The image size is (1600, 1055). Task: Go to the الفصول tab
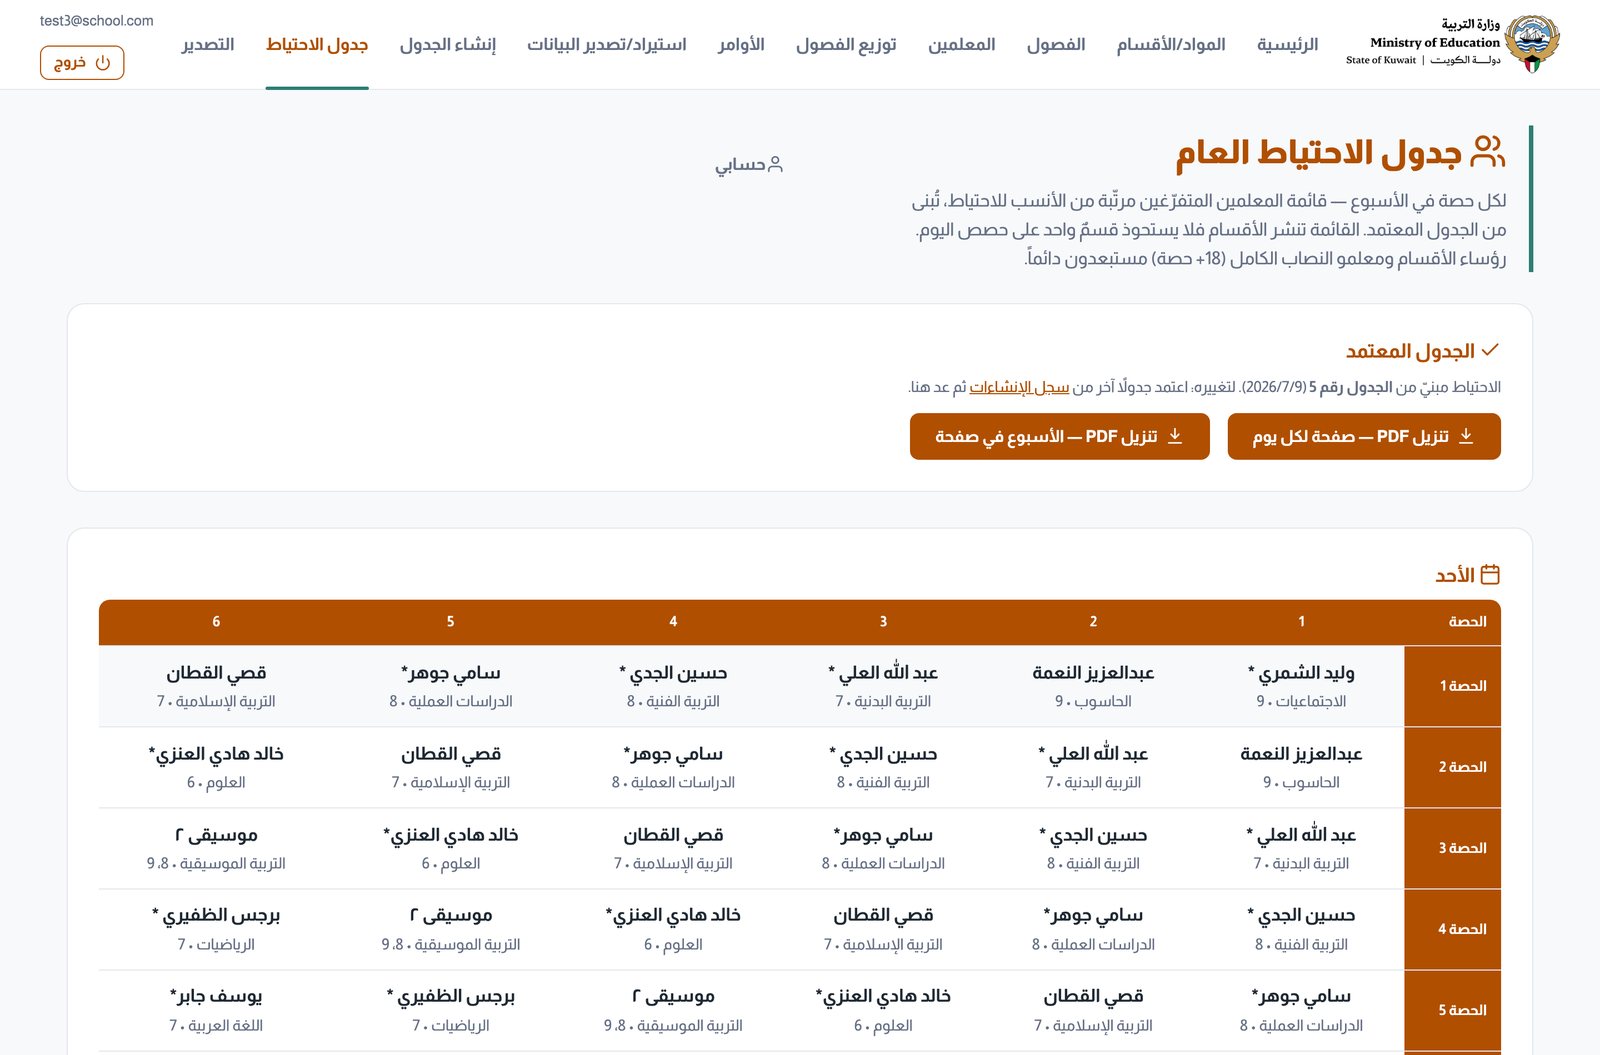coord(1056,45)
